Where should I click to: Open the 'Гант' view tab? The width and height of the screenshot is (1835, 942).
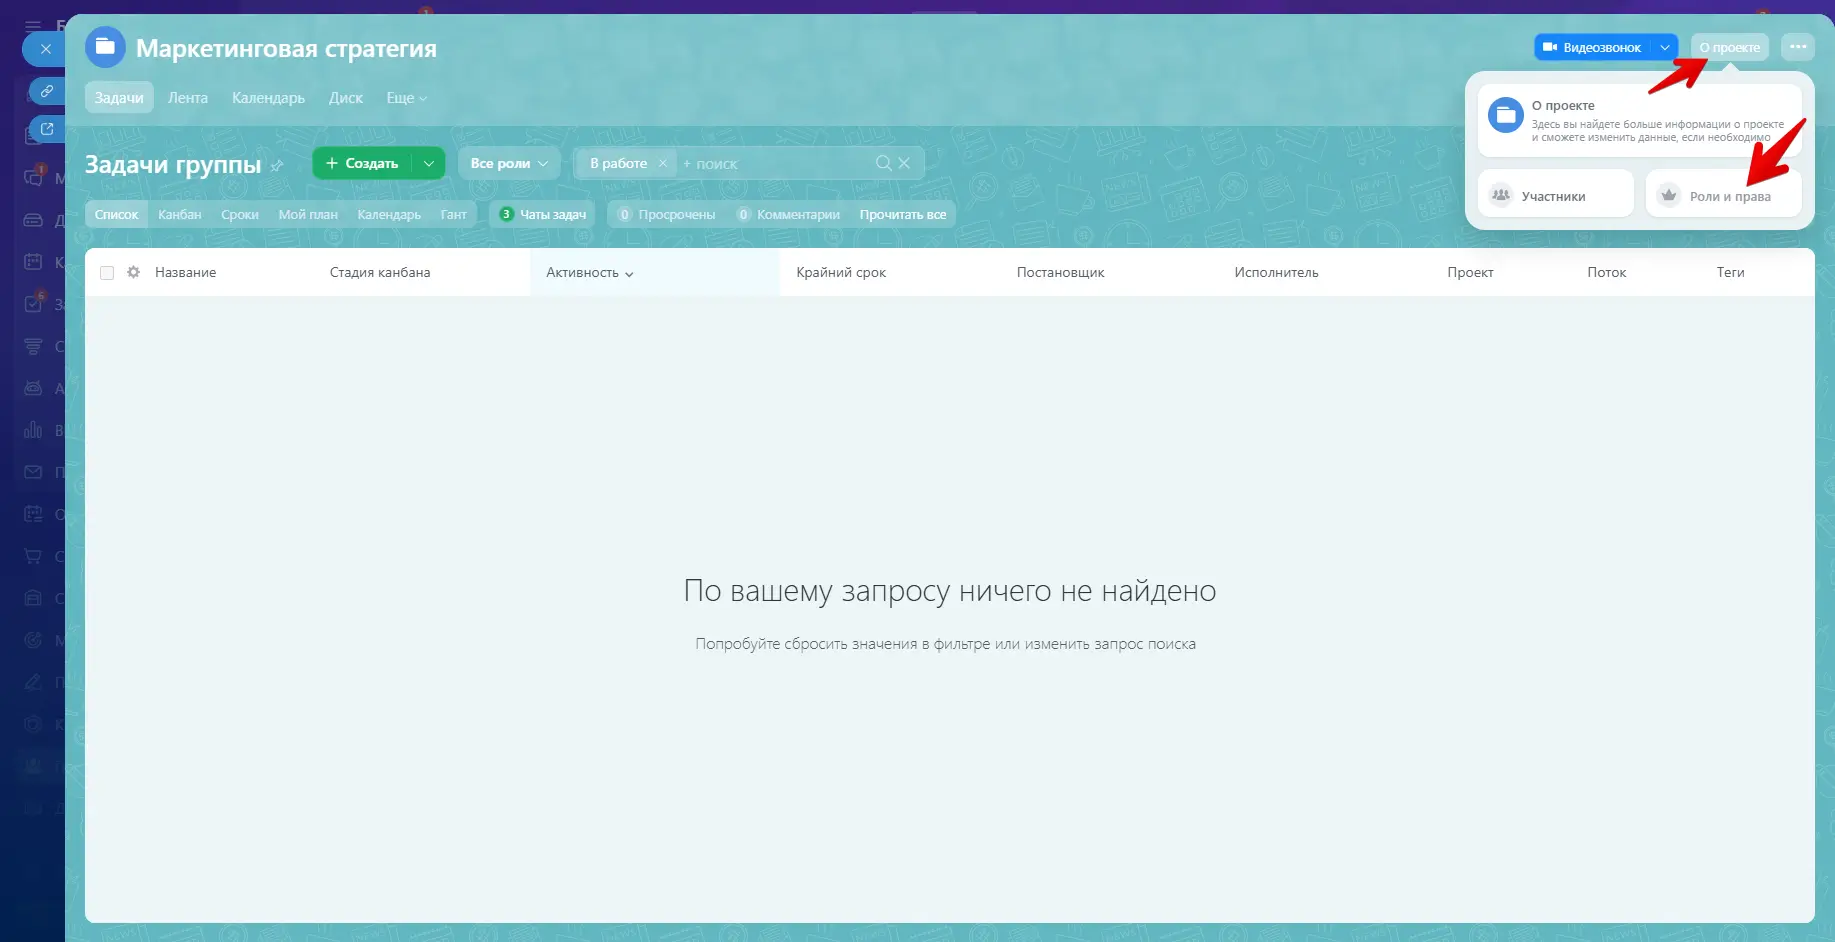454,213
